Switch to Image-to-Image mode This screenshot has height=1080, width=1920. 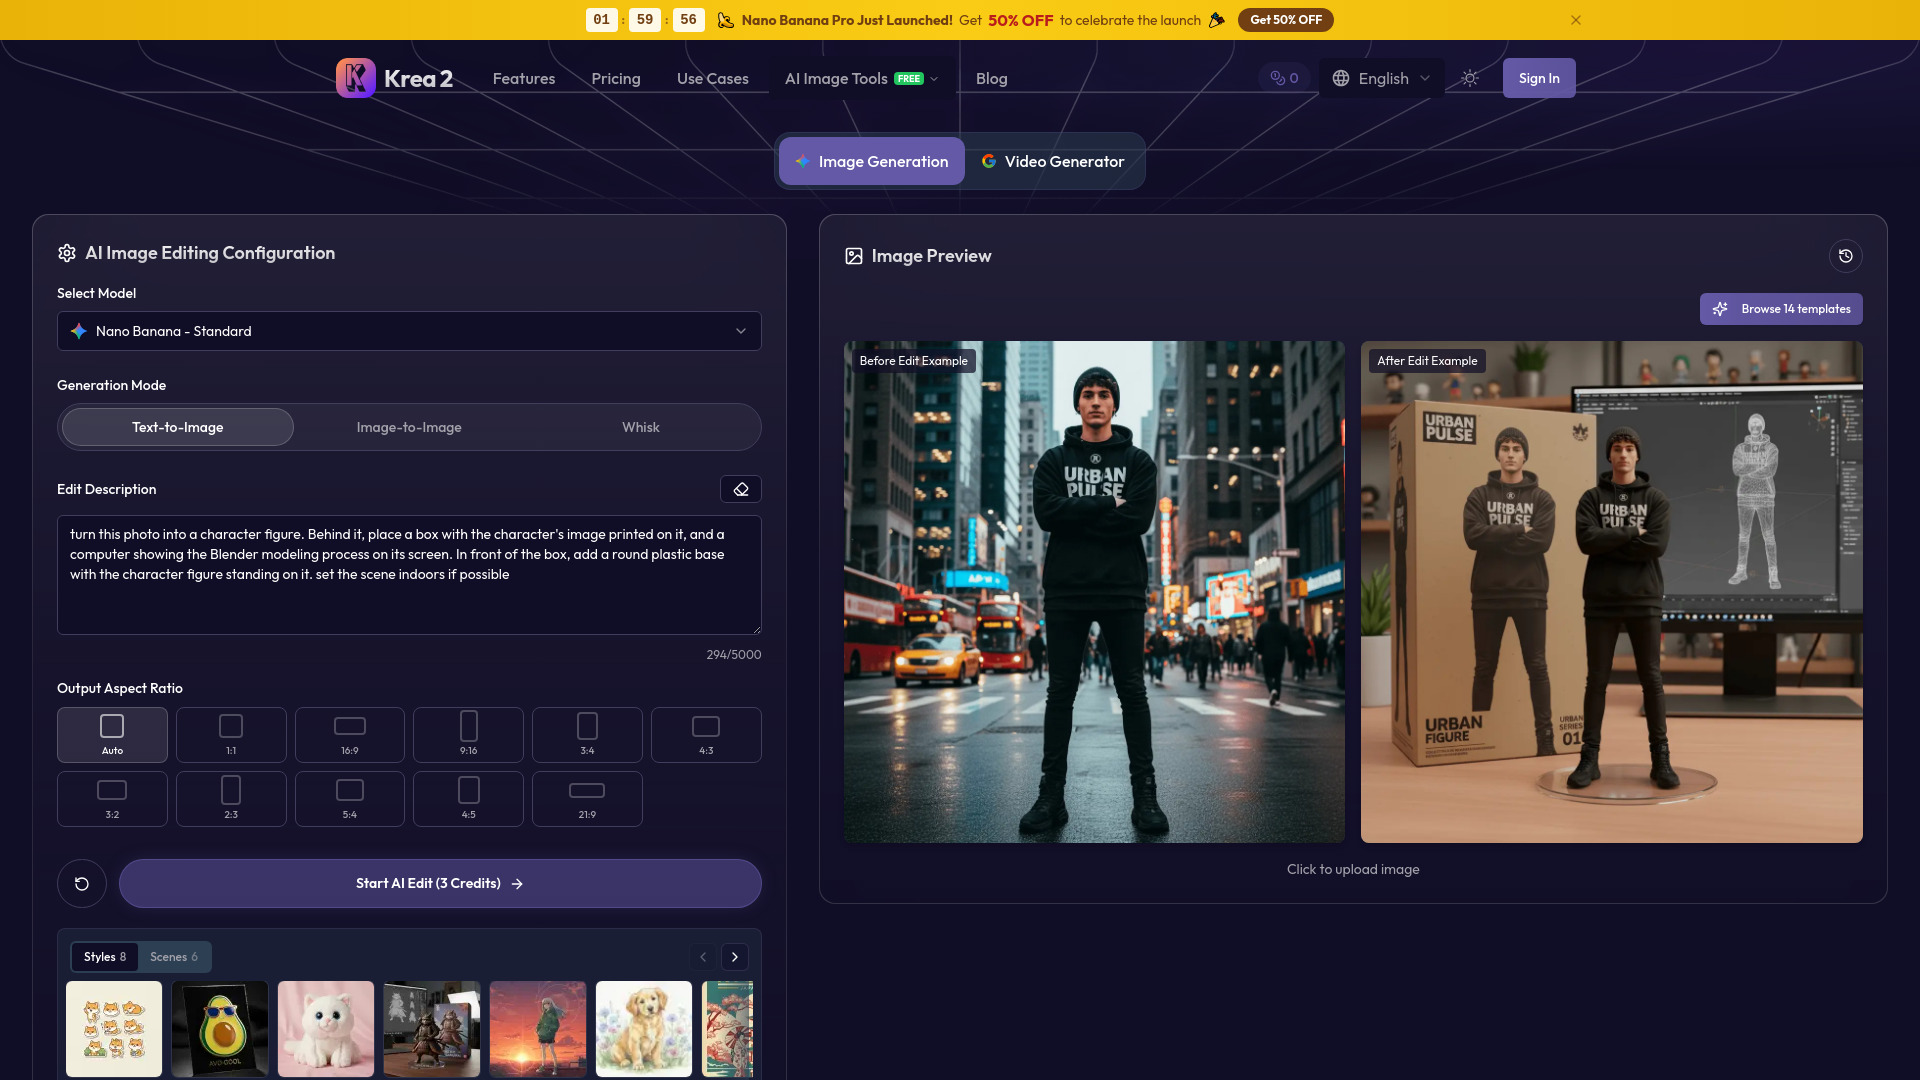pos(409,427)
